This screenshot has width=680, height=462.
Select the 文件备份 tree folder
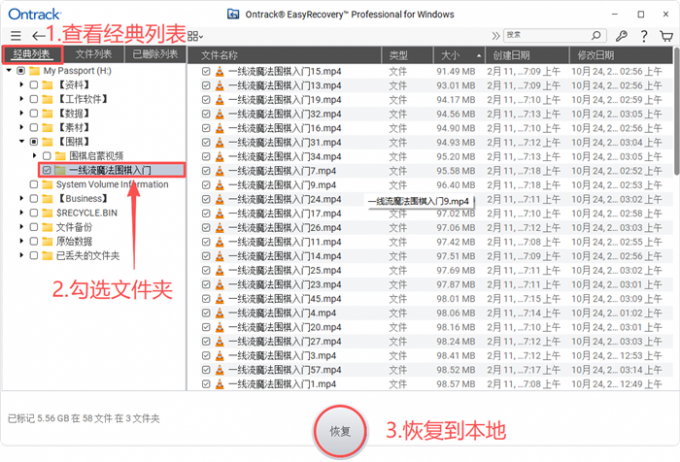pyautogui.click(x=74, y=227)
